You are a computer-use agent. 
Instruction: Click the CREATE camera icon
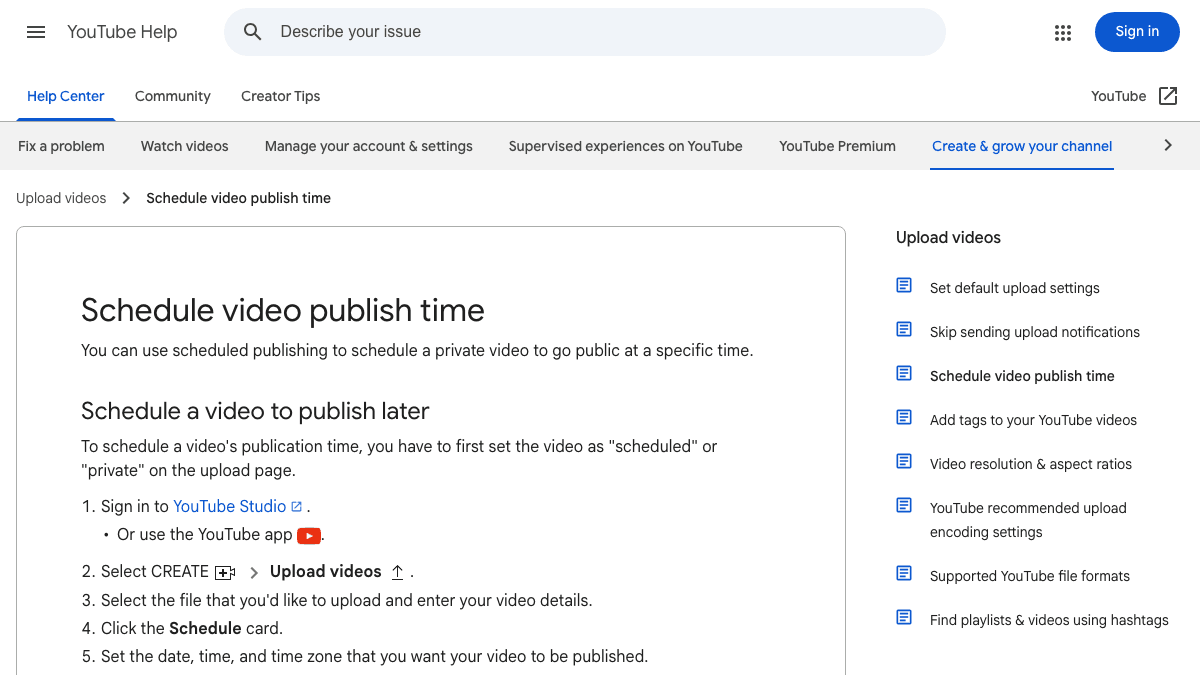[x=225, y=573]
